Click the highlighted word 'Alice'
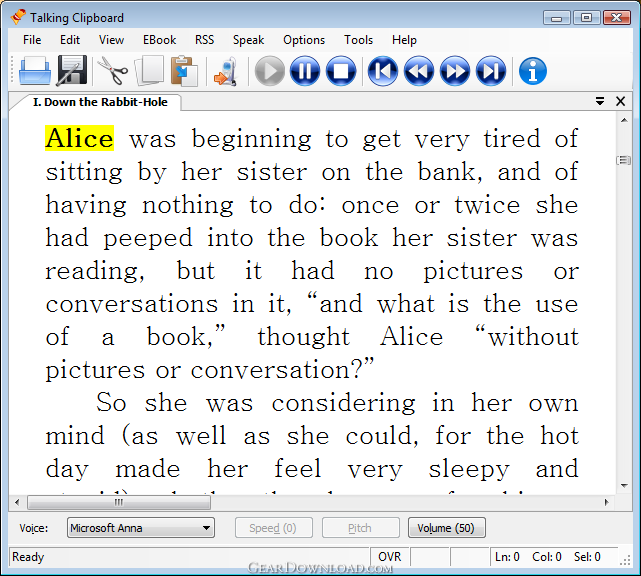This screenshot has height=576, width=641. (79, 138)
